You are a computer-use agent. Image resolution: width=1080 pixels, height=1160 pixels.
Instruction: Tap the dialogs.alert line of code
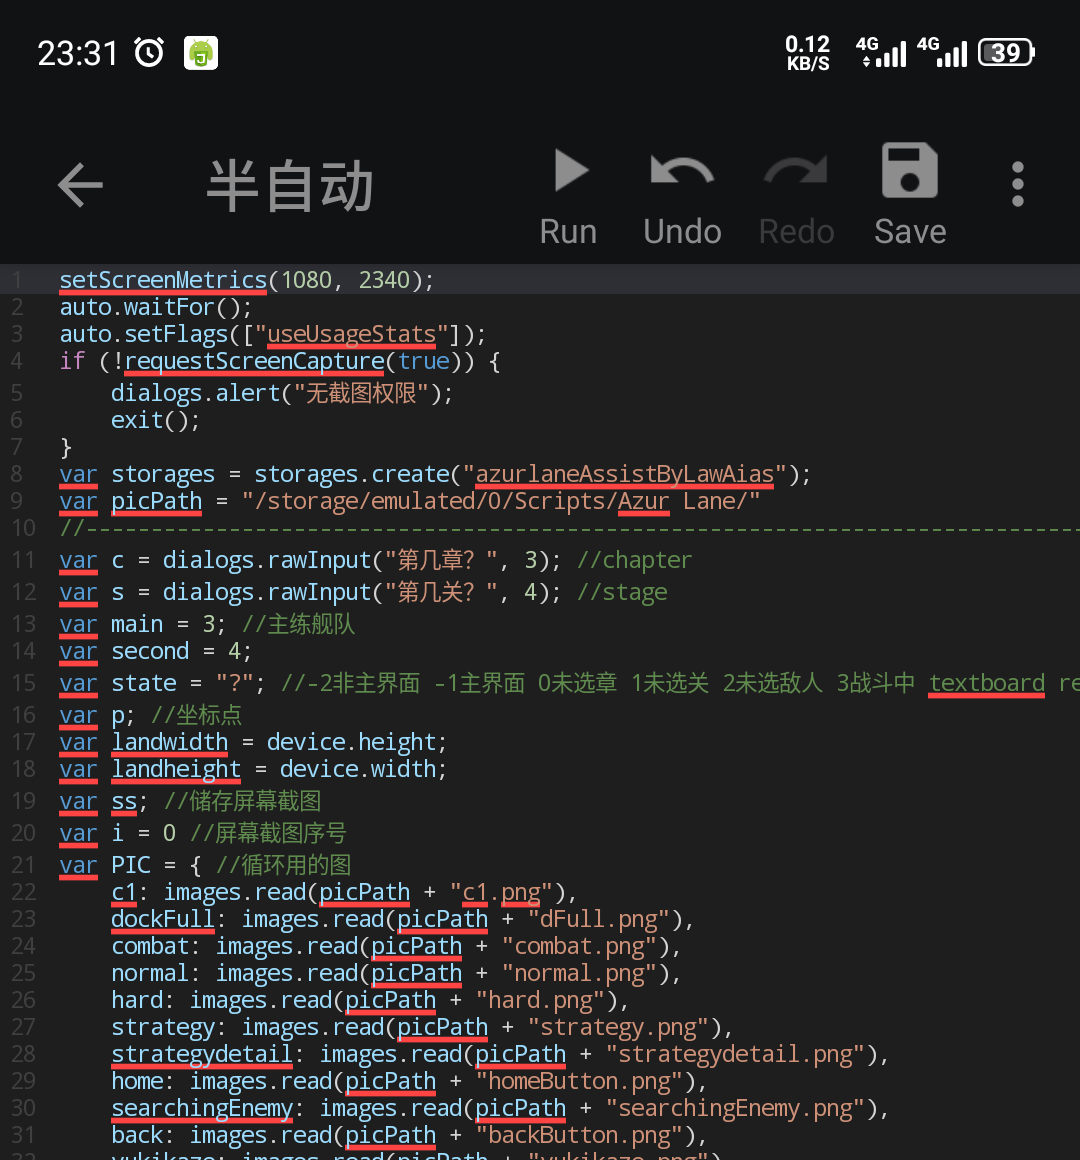pyautogui.click(x=281, y=393)
